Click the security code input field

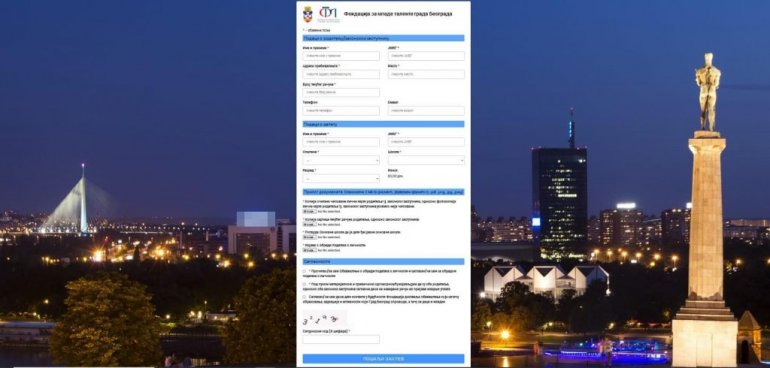(x=341, y=340)
